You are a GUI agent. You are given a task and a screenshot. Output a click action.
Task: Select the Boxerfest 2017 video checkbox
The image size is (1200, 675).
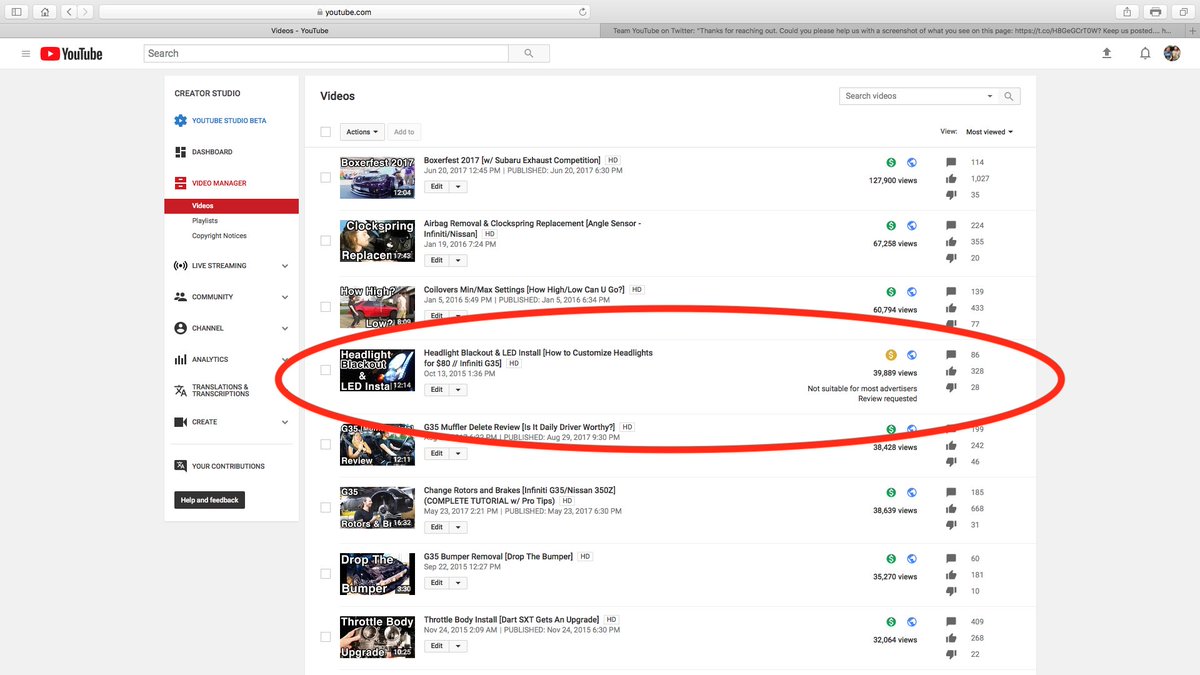coord(325,177)
